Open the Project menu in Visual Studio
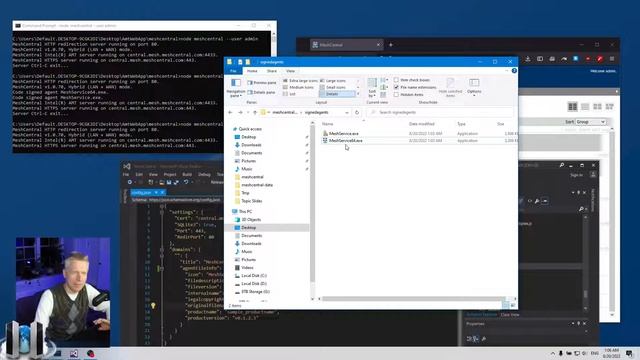Viewport: 640px width, 360px height. pos(170,174)
